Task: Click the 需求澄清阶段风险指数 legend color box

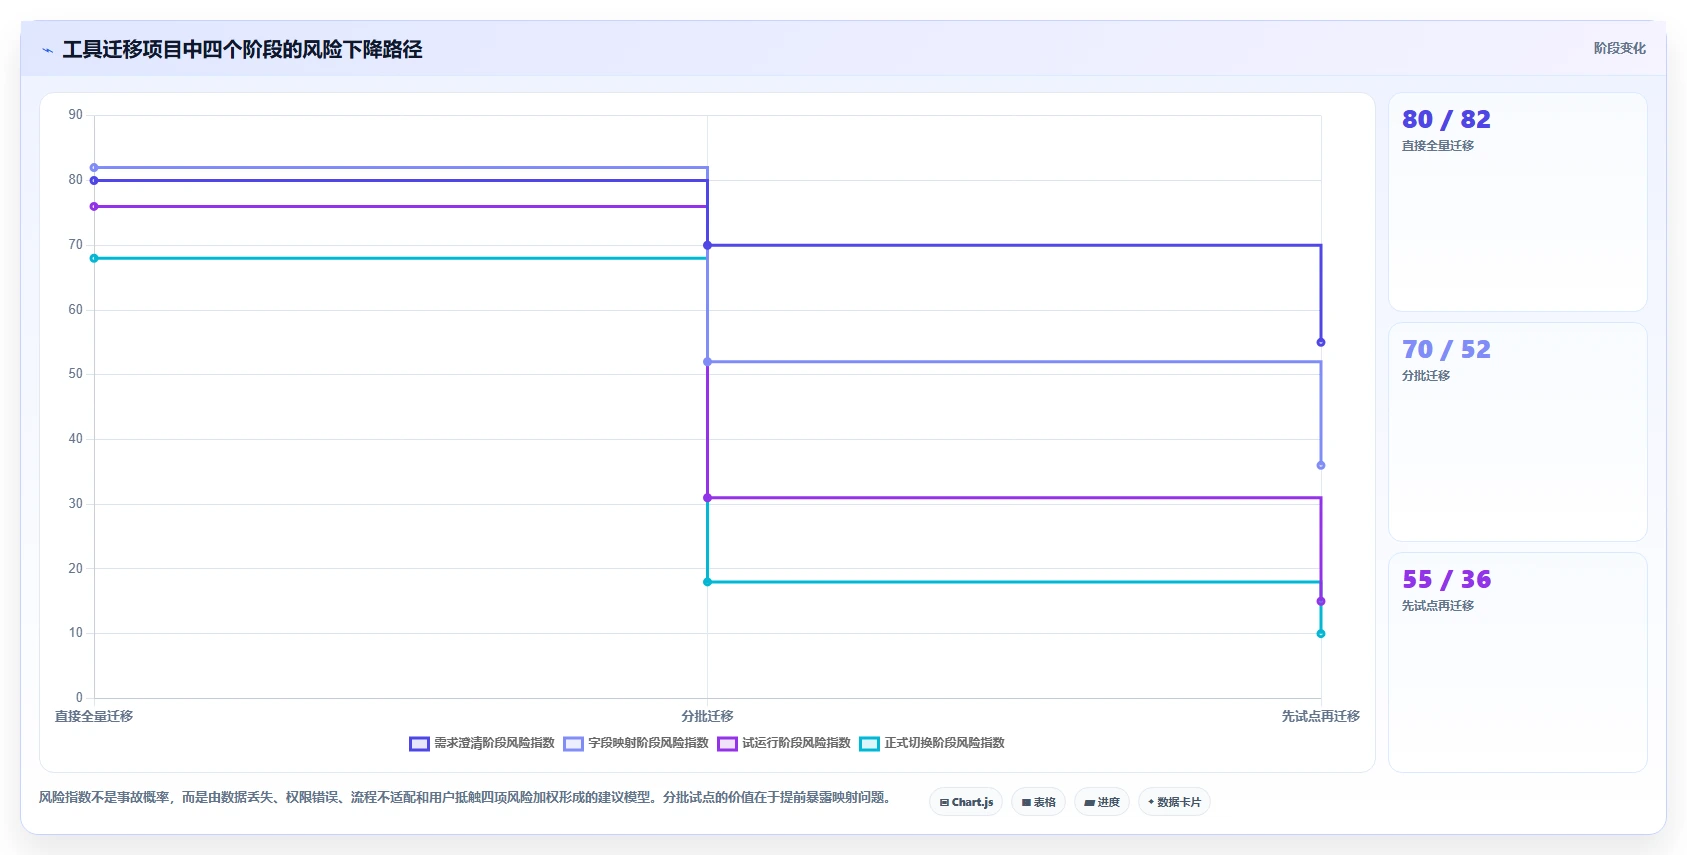Action: (x=419, y=743)
